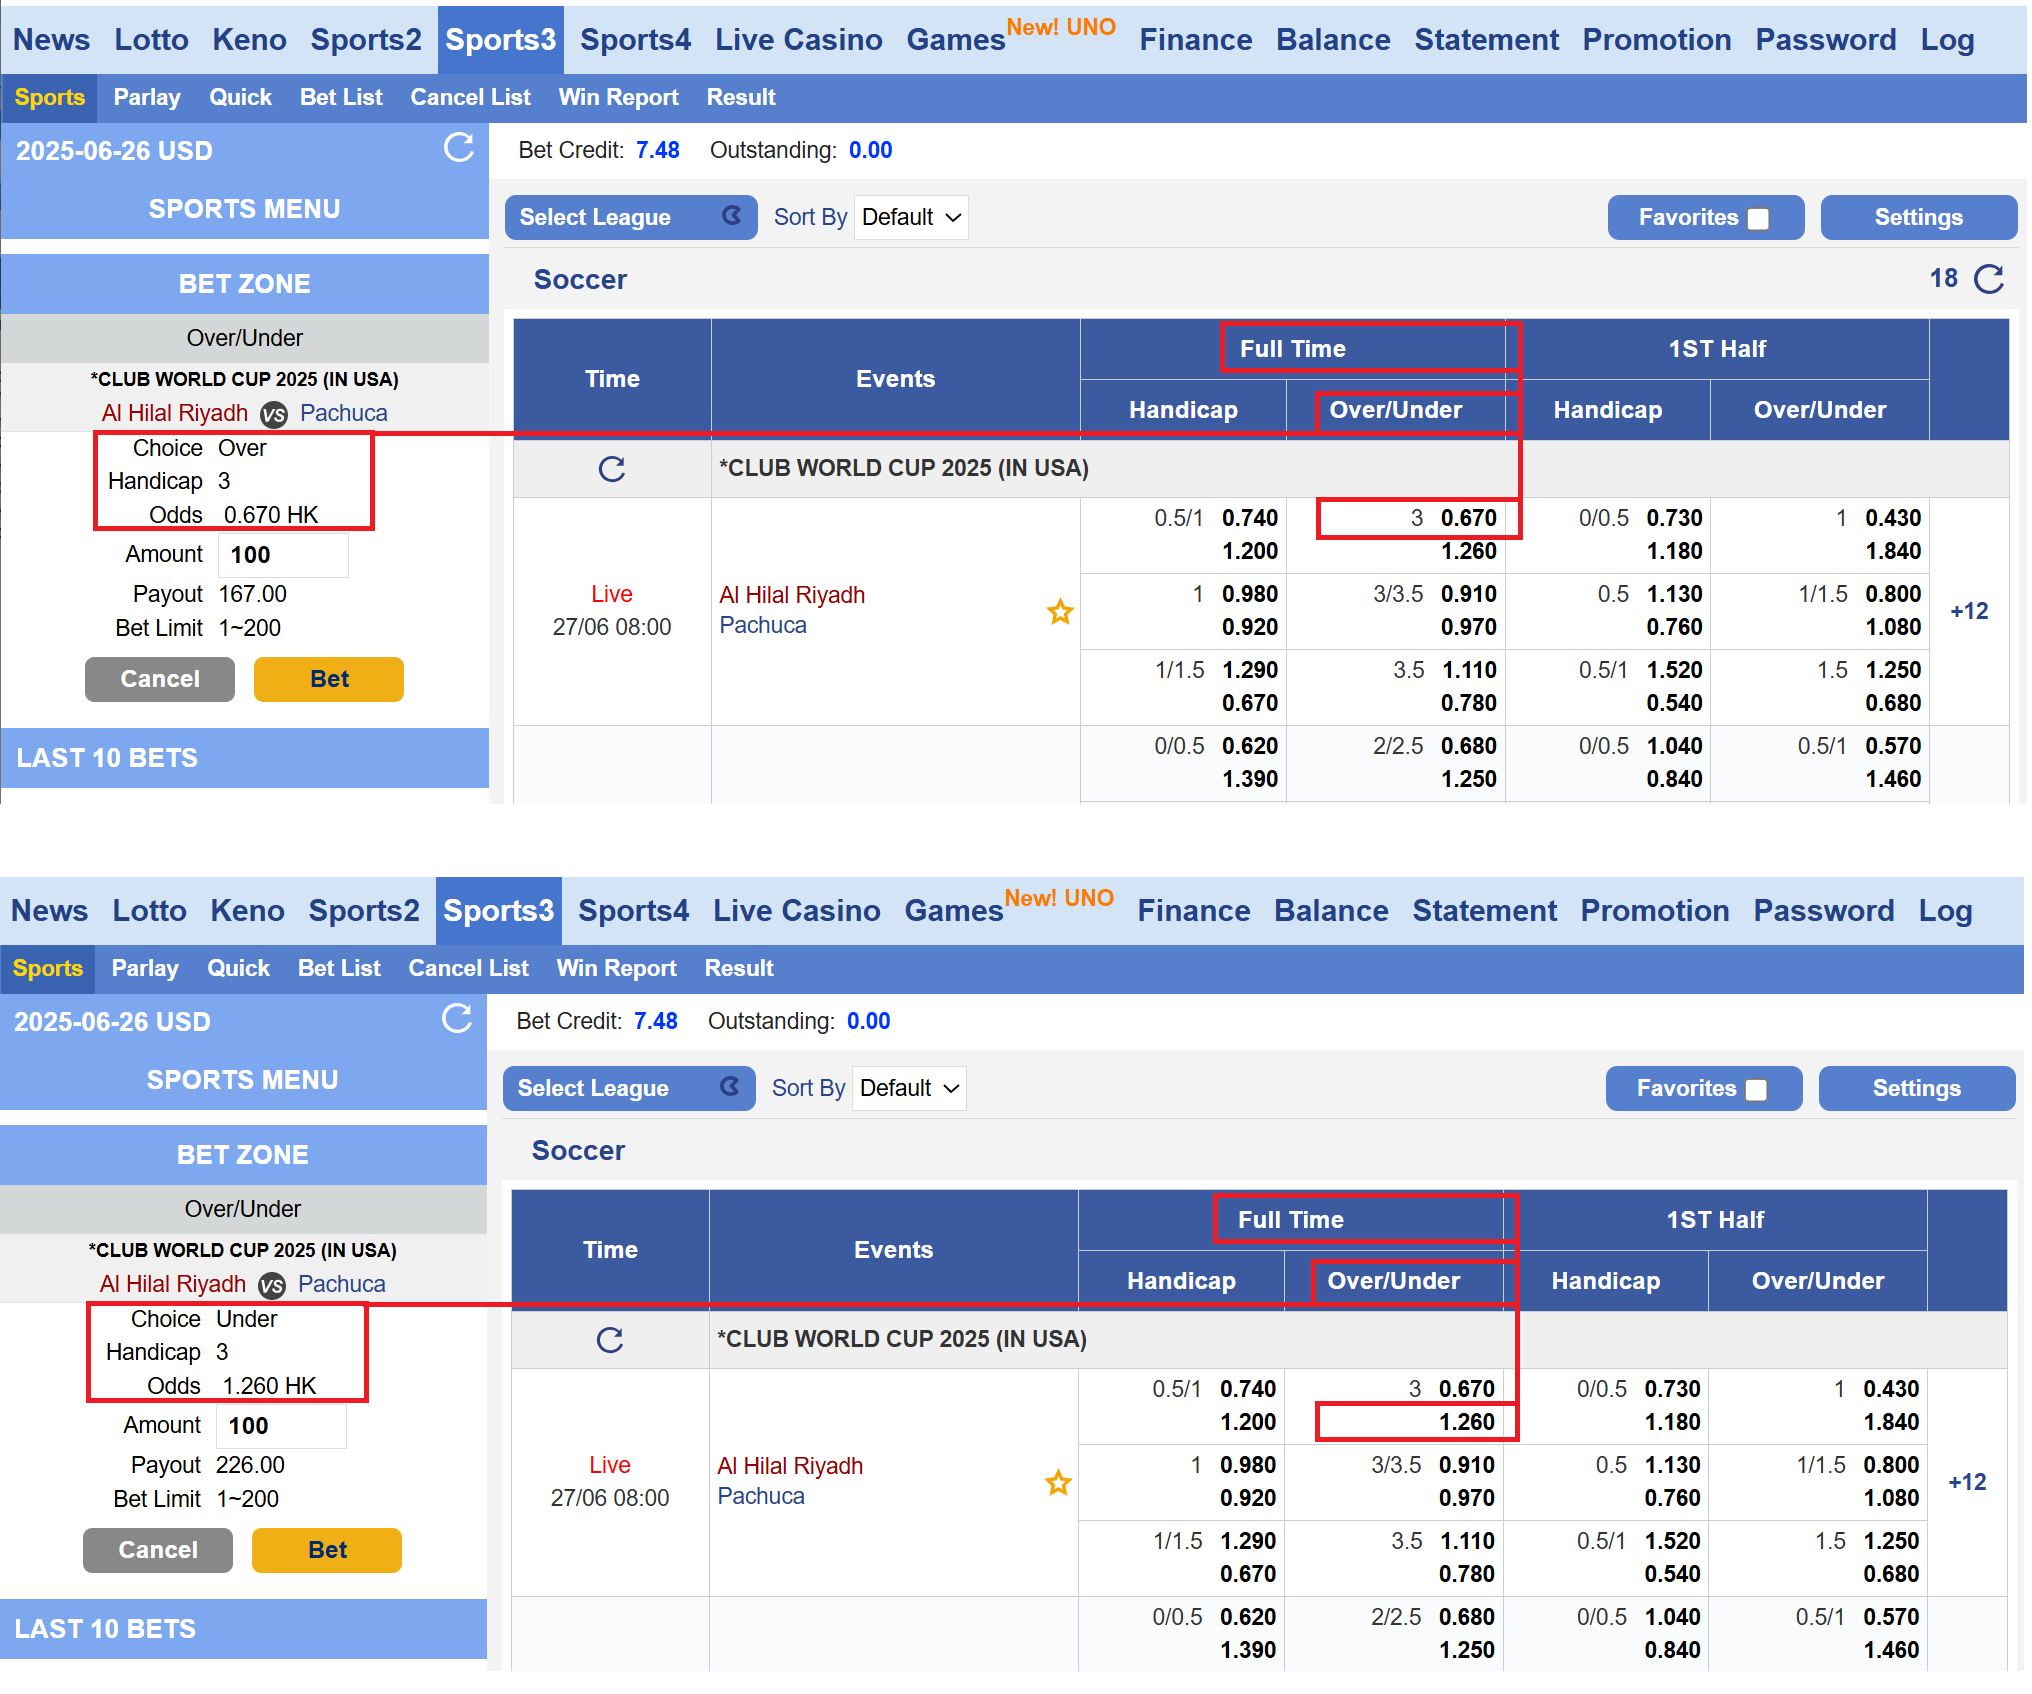The width and height of the screenshot is (2032, 1694).
Task: Open Promotion in the lower screenshot
Action: click(x=1654, y=911)
